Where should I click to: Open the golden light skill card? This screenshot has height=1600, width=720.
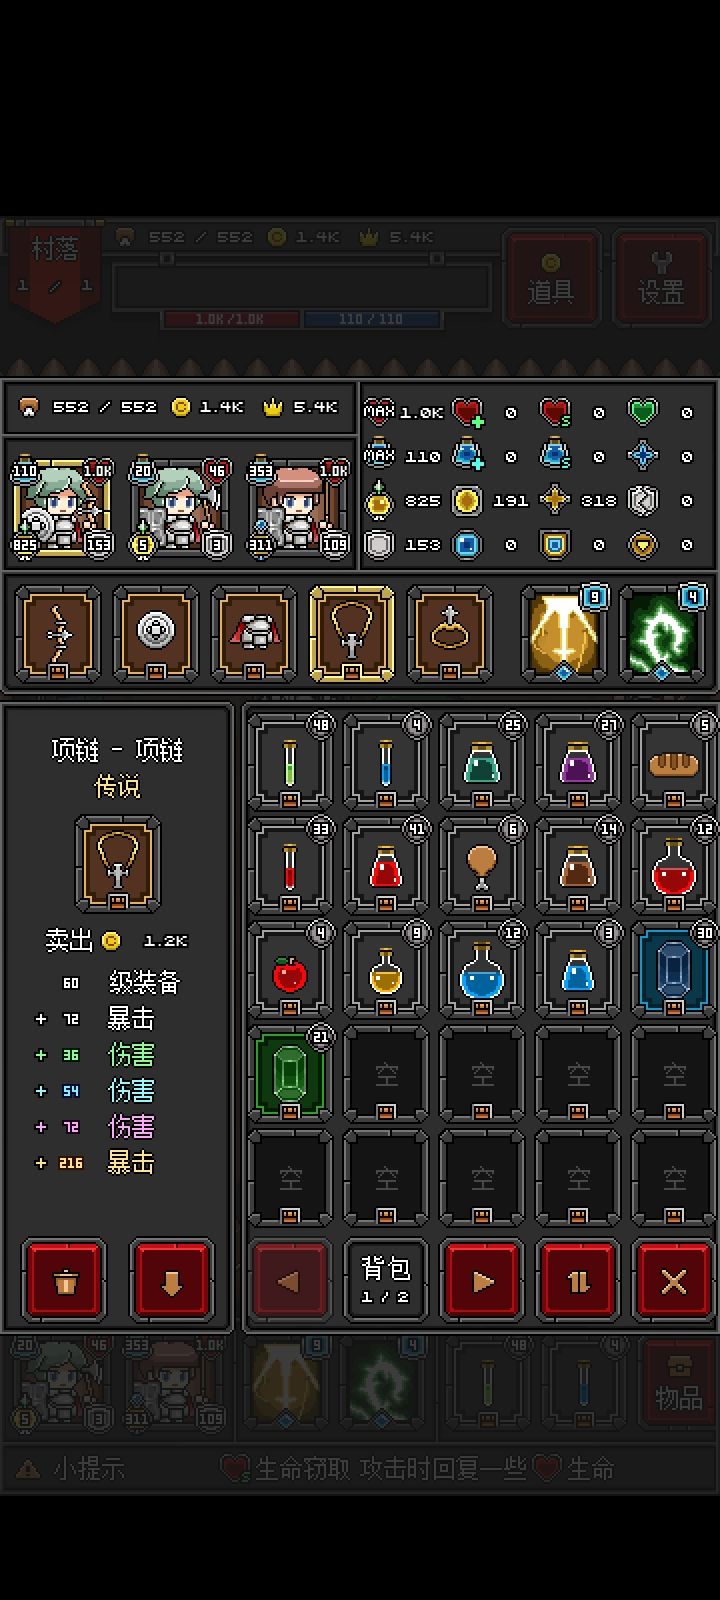tap(564, 634)
